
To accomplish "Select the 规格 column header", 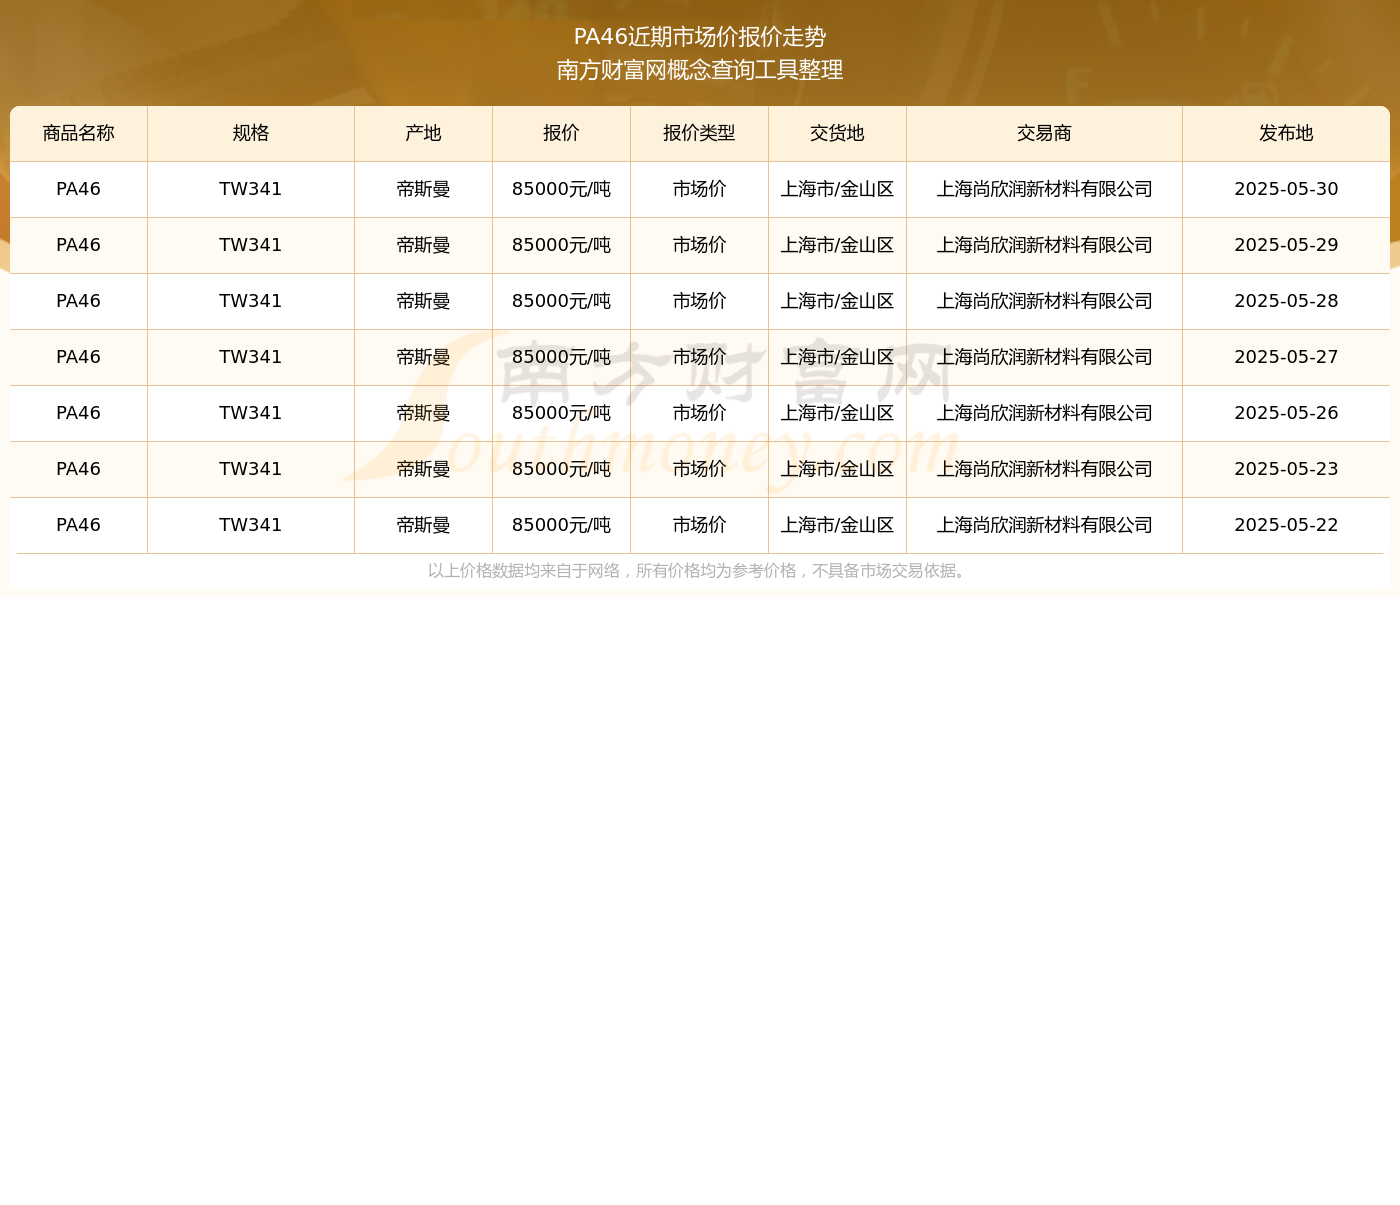I will [x=251, y=133].
